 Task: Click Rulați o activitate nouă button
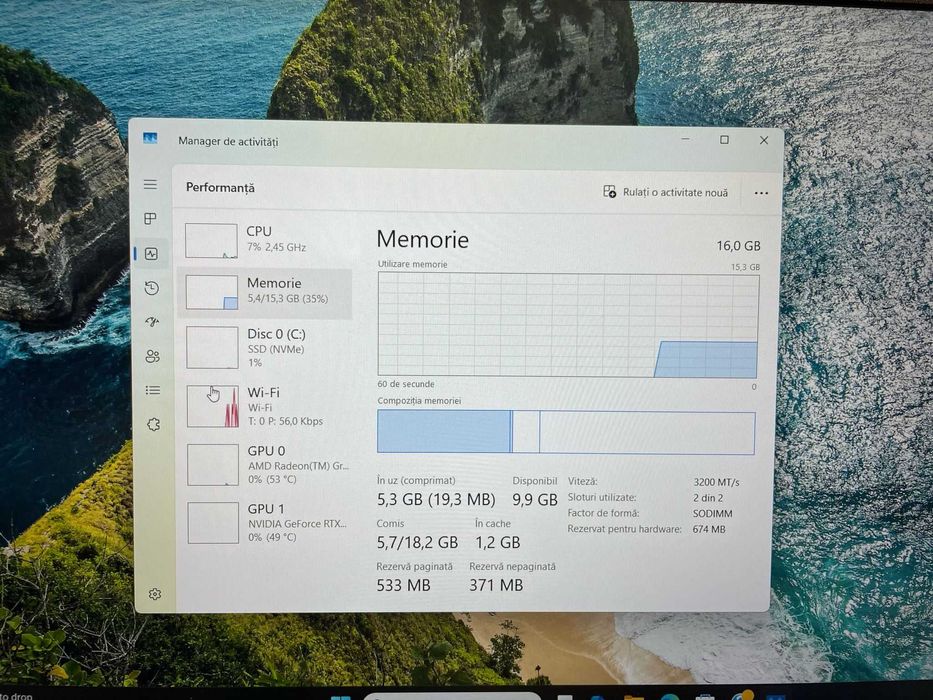pyautogui.click(x=665, y=192)
